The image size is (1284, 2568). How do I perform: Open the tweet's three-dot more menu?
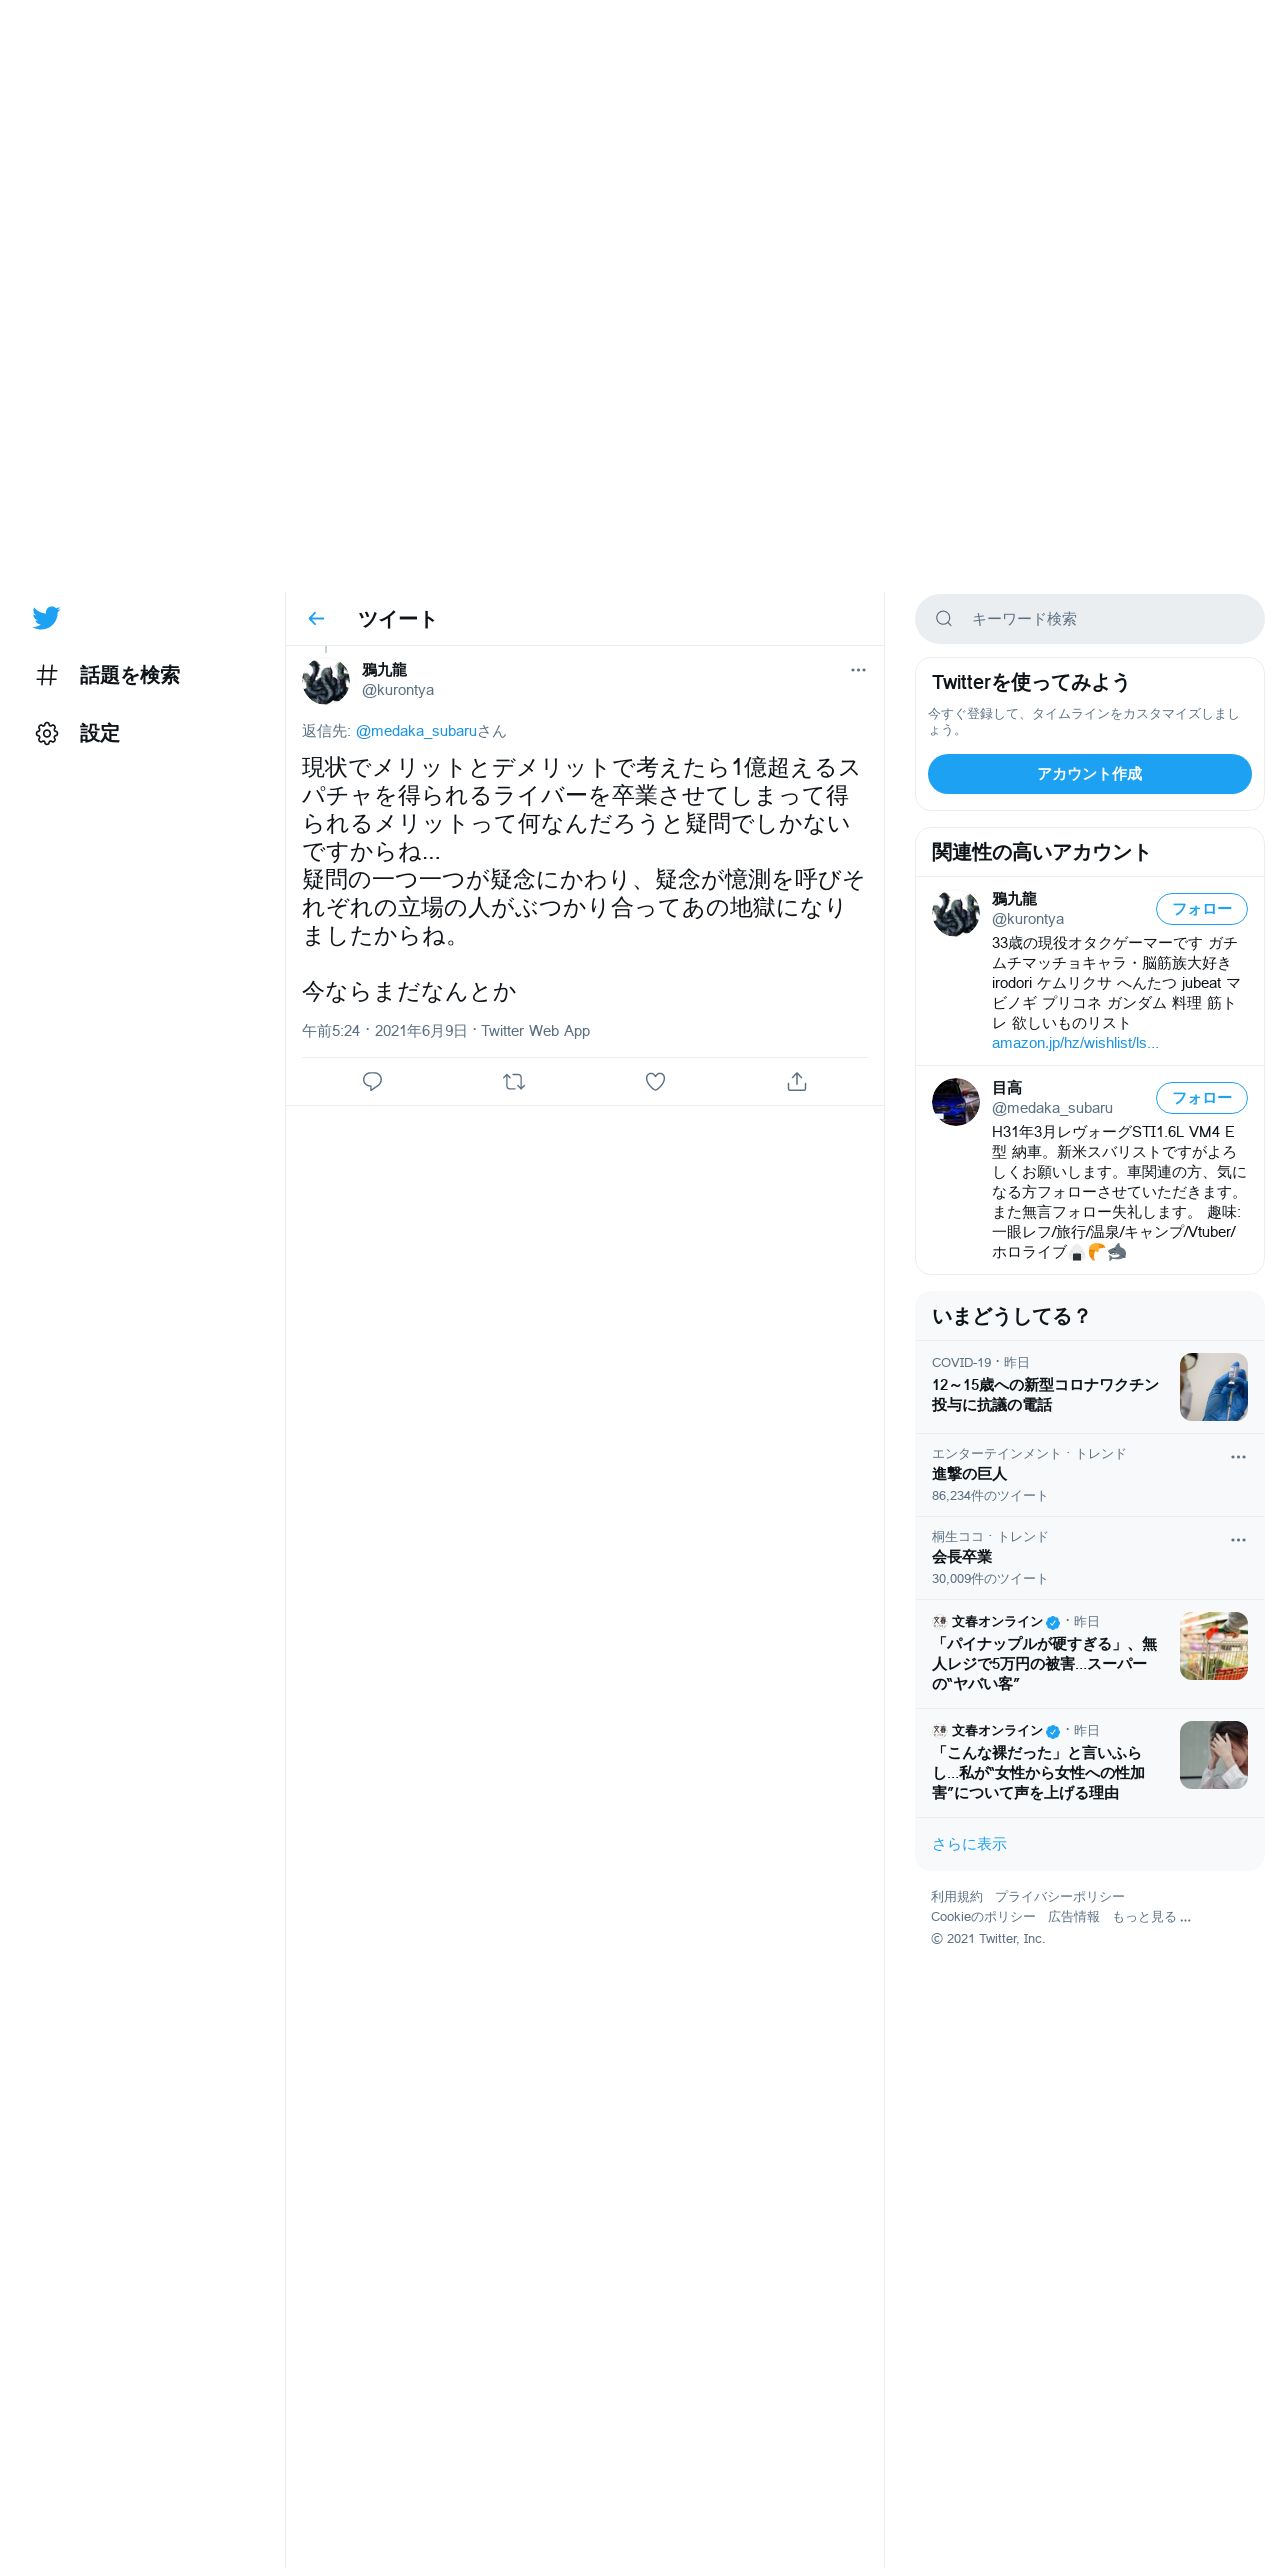[x=858, y=670]
